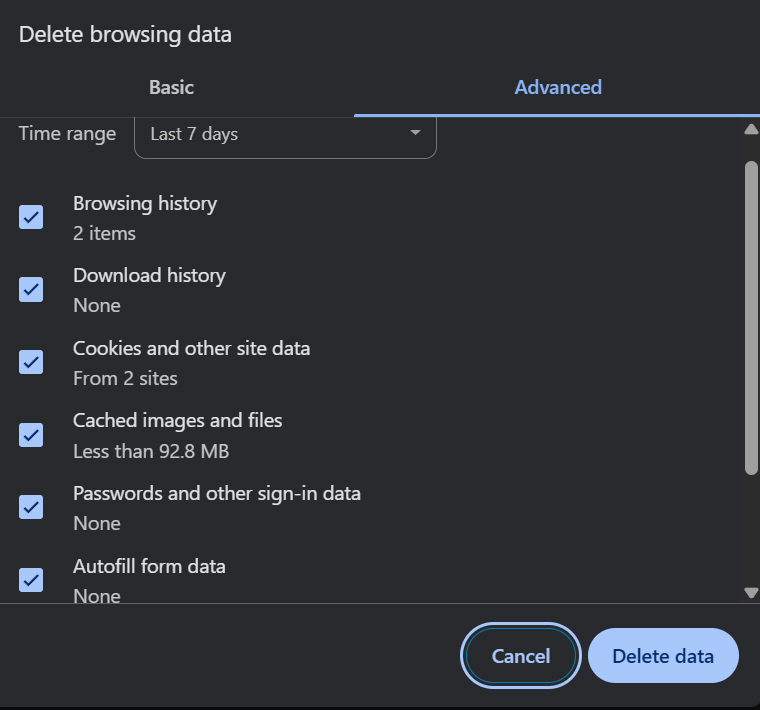Viewport: 760px width, 710px height.
Task: Click the "Less than 92.8 MB" text
Action: (x=151, y=451)
